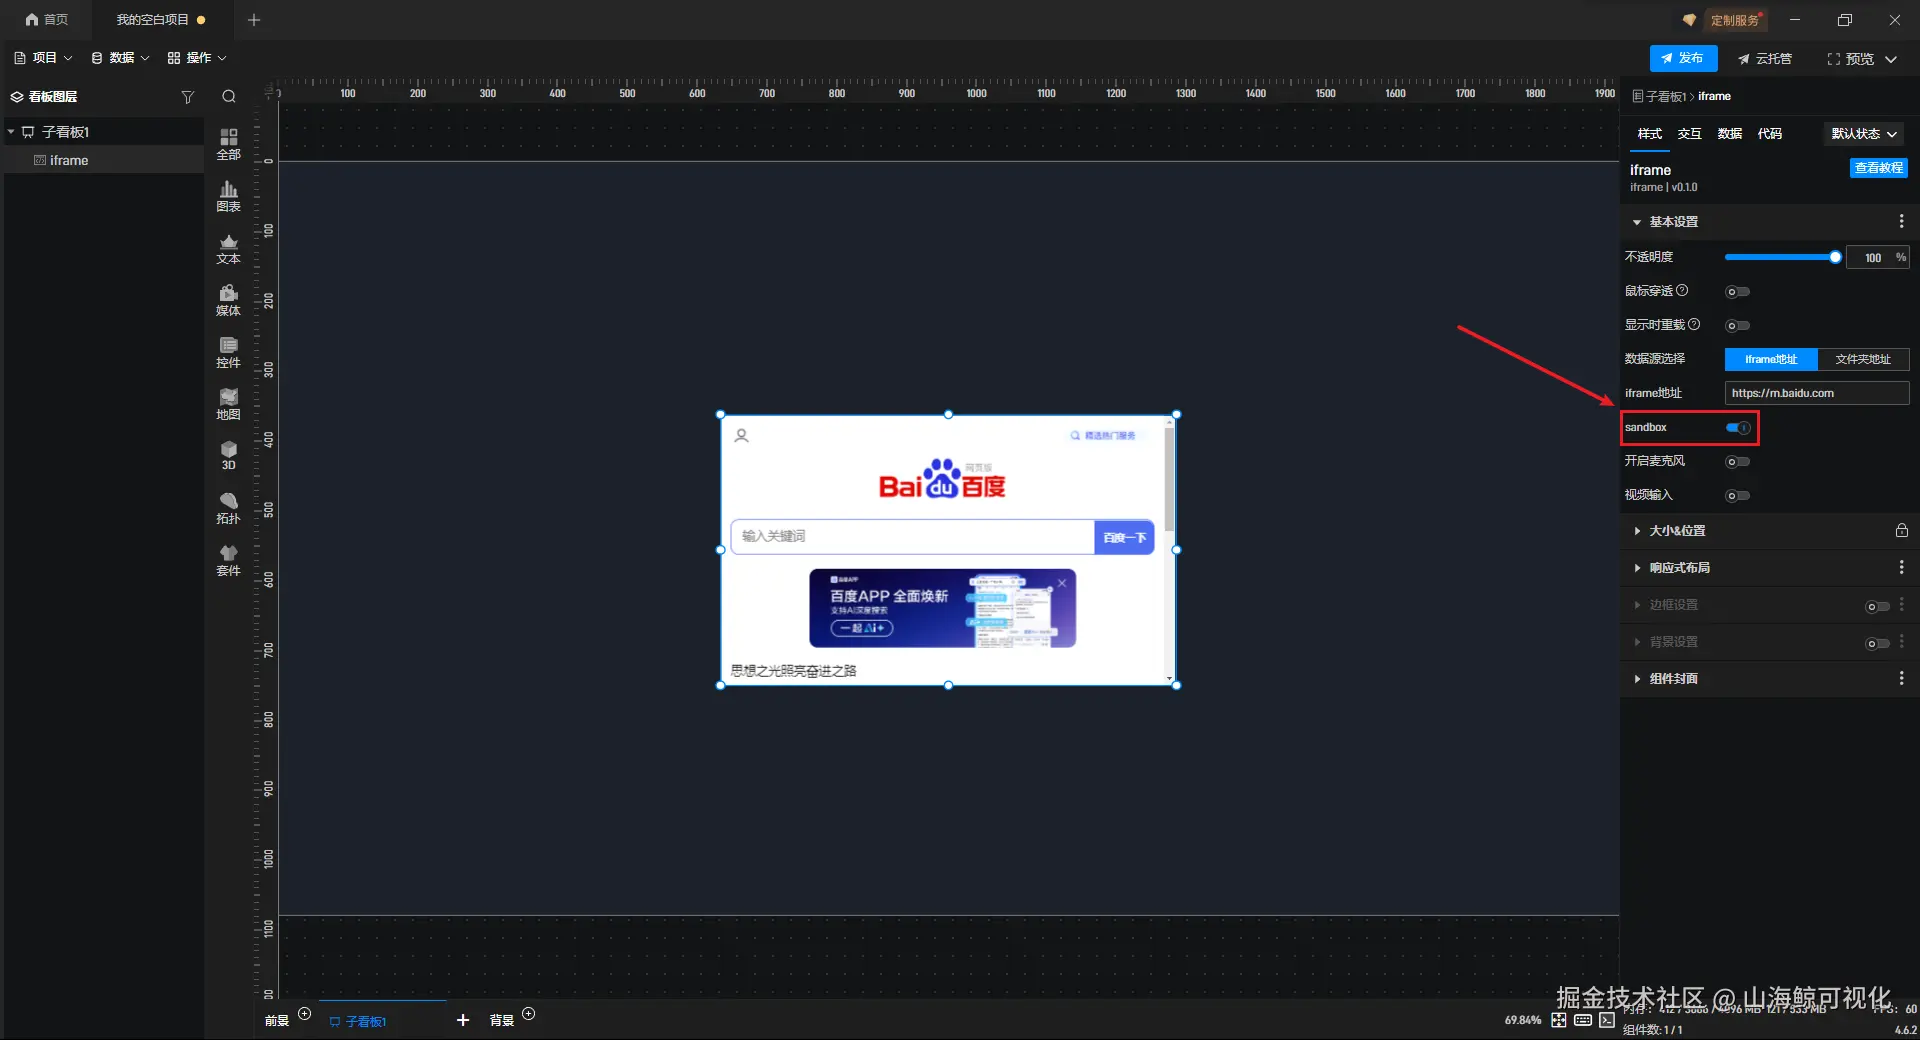Select the iframe layer in the tree
This screenshot has width=1920, height=1040.
[x=104, y=160]
